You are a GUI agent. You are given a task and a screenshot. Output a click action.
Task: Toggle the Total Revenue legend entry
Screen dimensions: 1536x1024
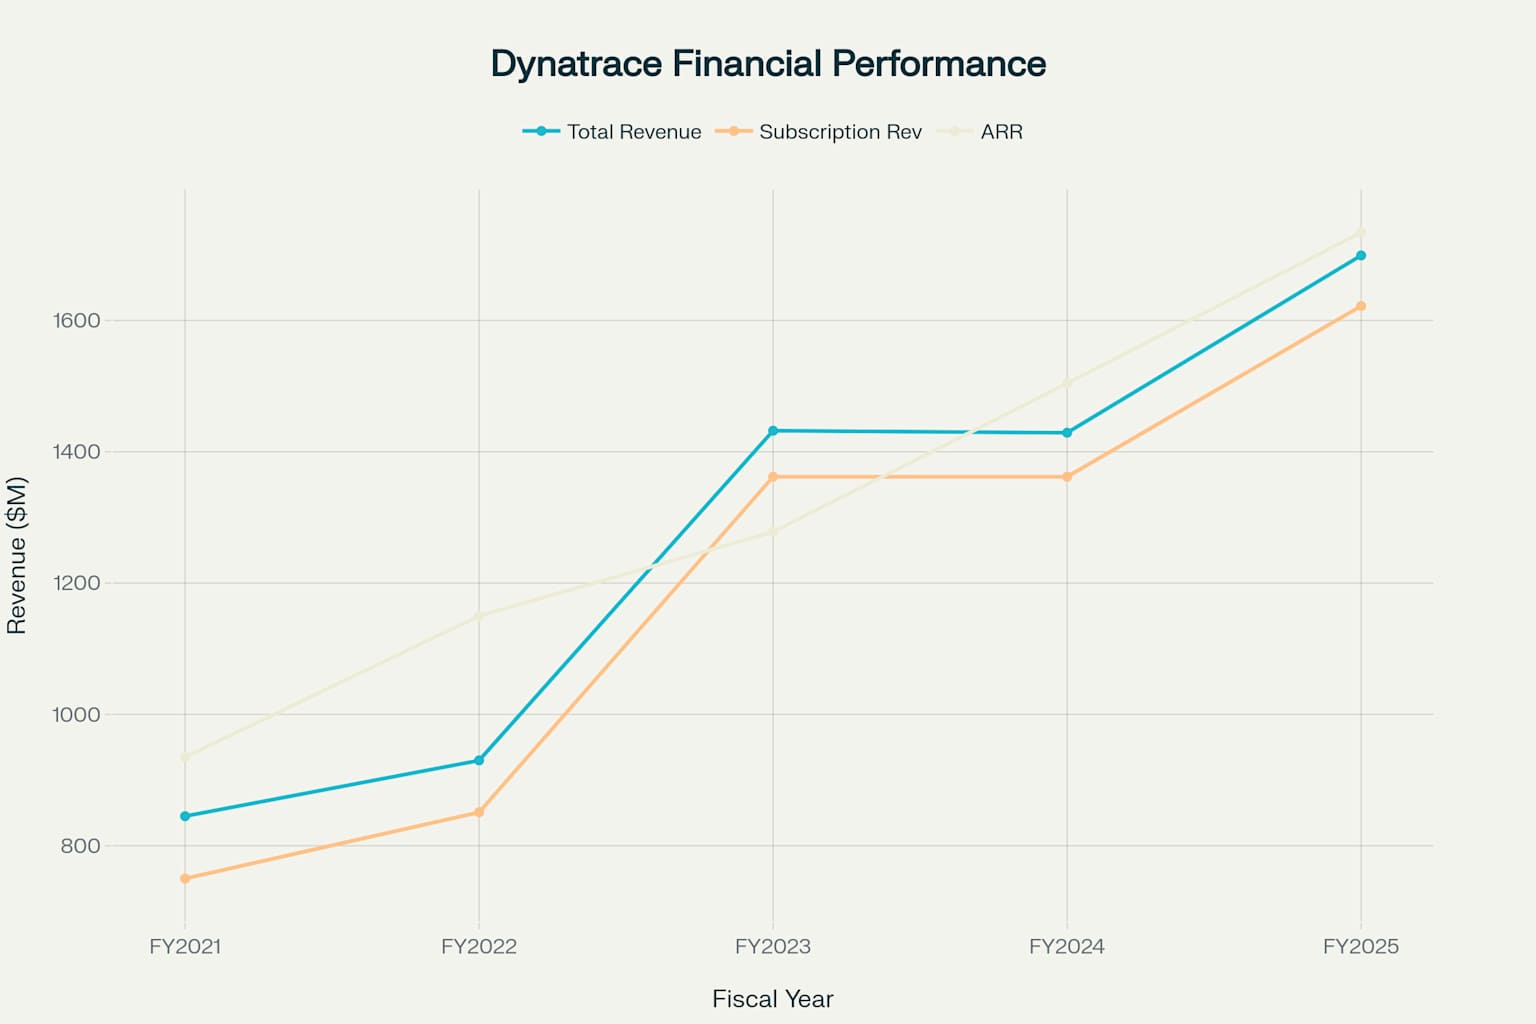[612, 132]
